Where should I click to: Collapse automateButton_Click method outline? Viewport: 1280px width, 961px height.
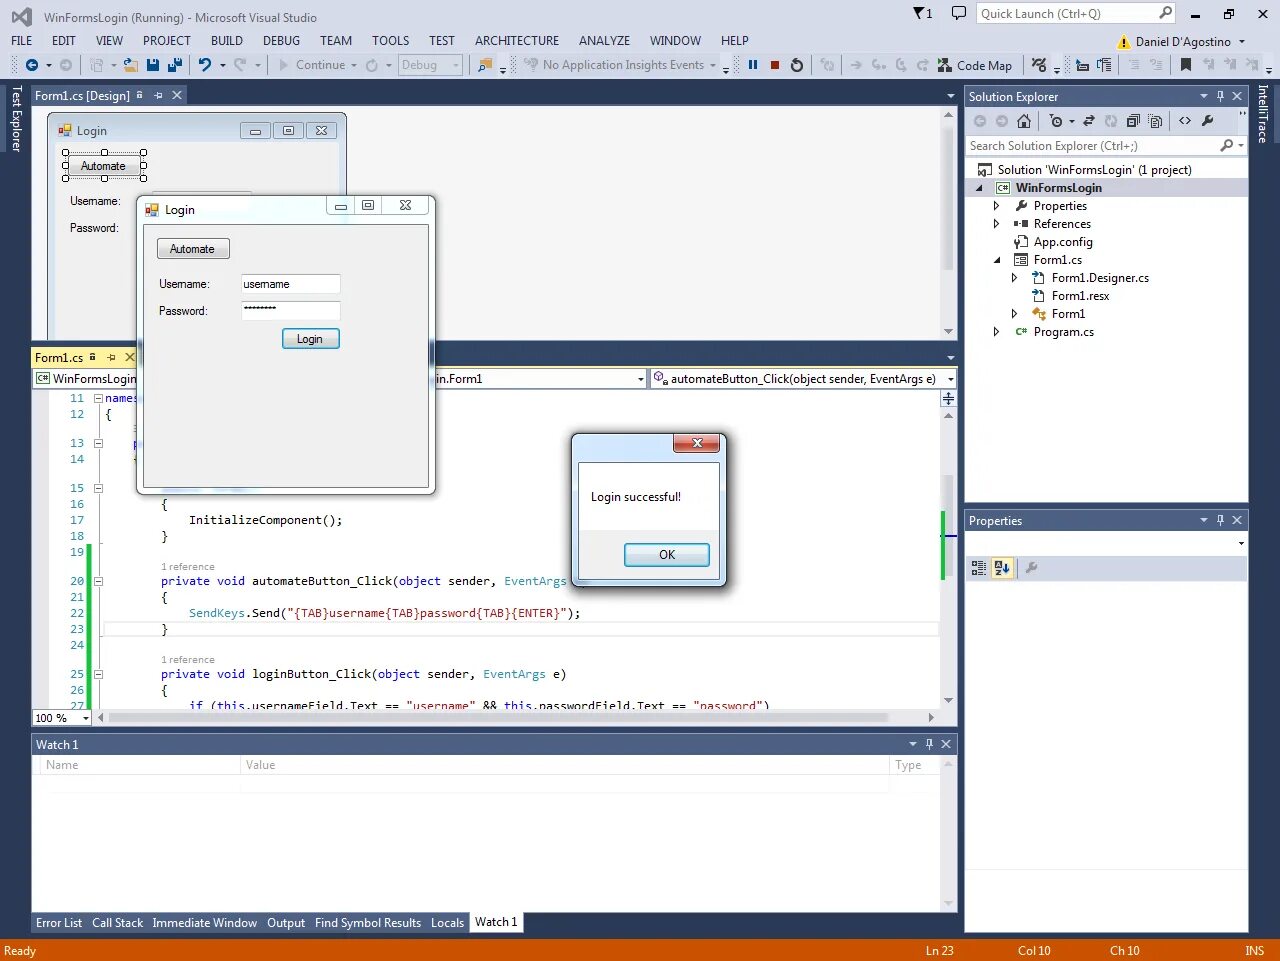point(98,581)
